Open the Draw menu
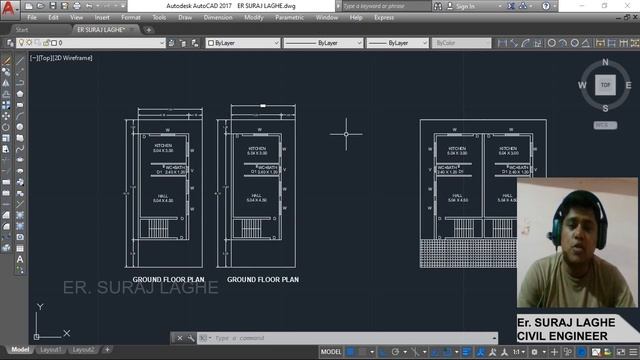Viewport: 640px width, 360px height. 185,18
